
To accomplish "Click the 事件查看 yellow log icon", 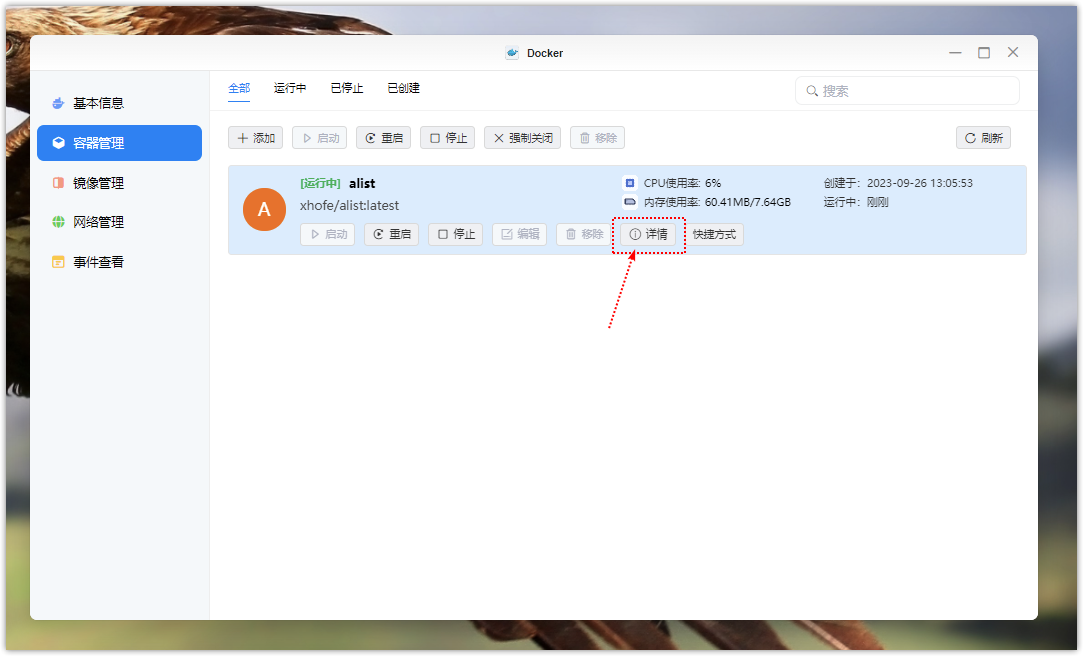I will point(58,262).
